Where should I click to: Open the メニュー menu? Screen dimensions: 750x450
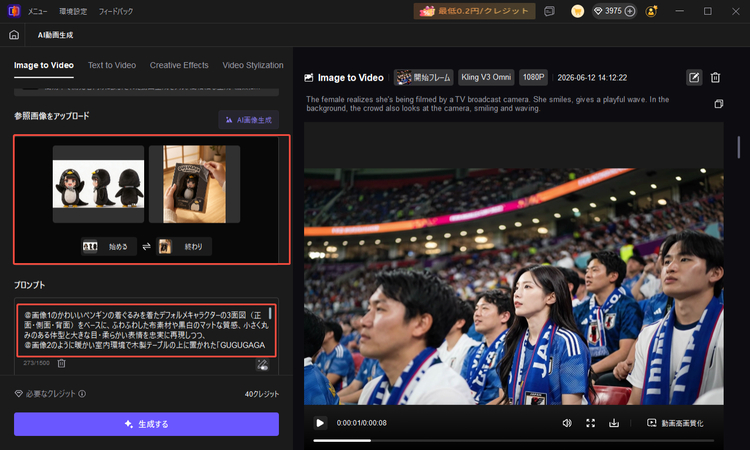pyautogui.click(x=37, y=11)
